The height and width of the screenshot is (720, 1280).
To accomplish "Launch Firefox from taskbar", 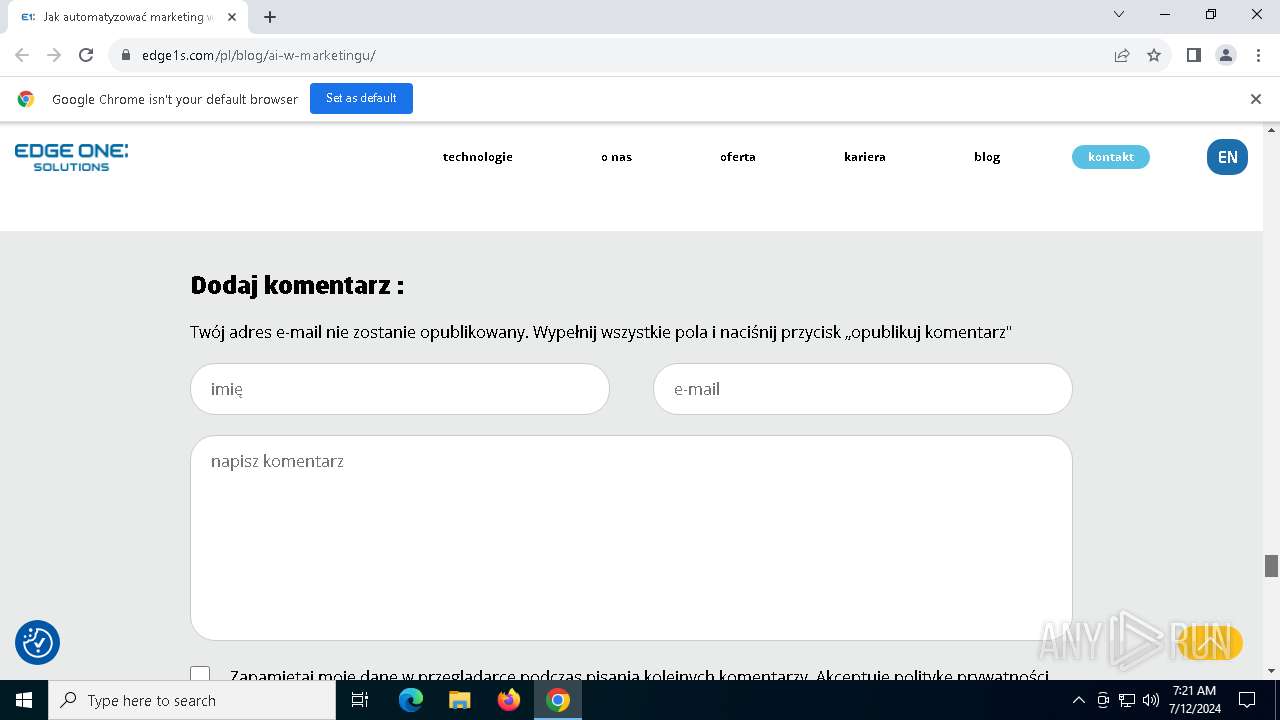I will 509,700.
